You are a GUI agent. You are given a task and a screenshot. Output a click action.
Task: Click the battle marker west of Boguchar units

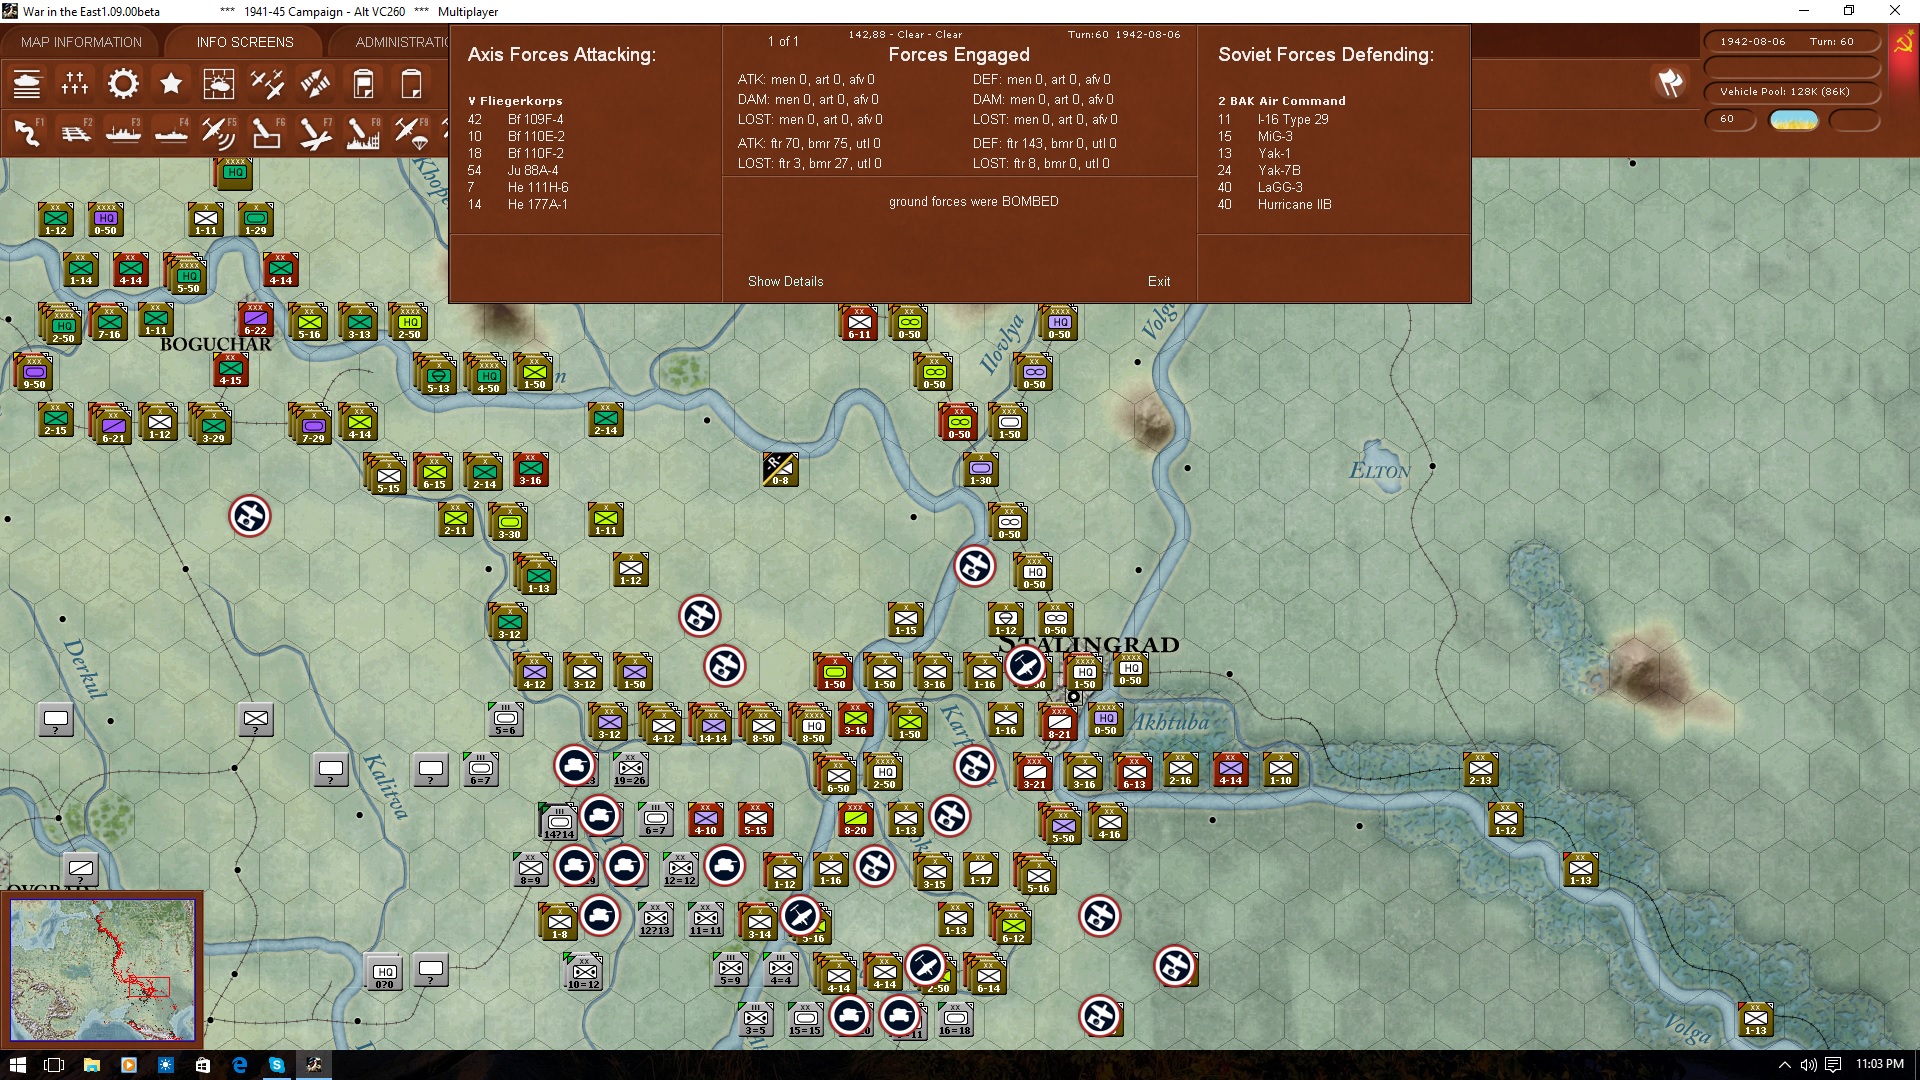point(250,516)
